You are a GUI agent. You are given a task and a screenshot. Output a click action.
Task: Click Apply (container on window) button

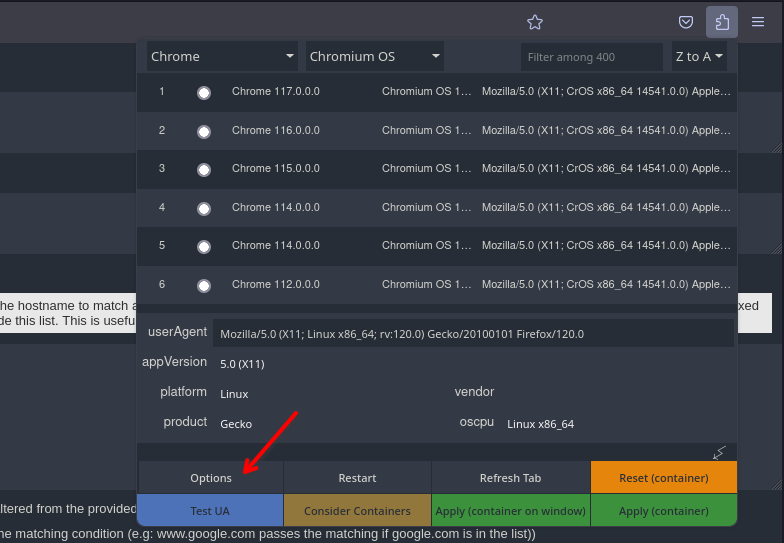pyautogui.click(x=510, y=510)
